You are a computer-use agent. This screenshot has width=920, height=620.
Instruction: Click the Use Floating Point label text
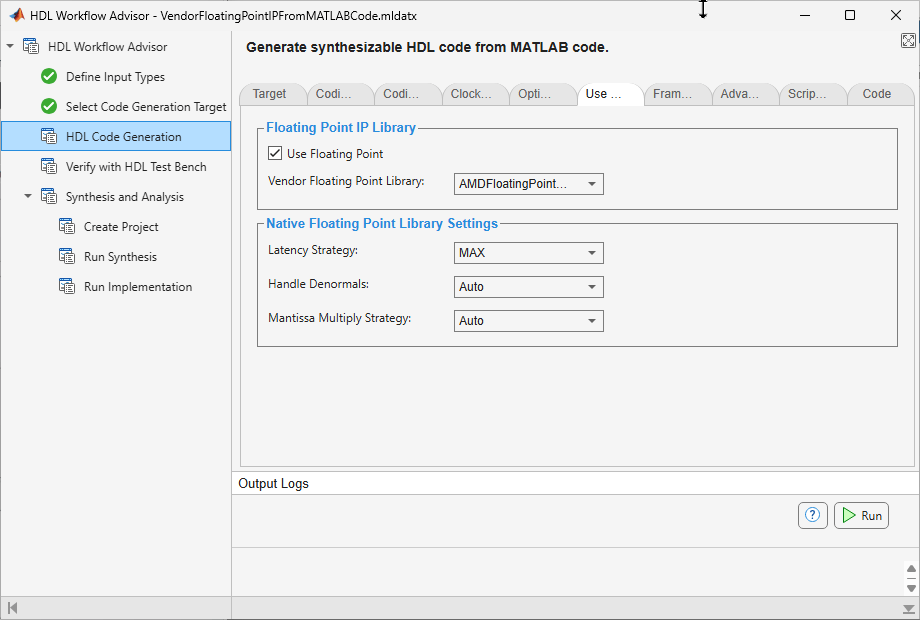(x=335, y=154)
